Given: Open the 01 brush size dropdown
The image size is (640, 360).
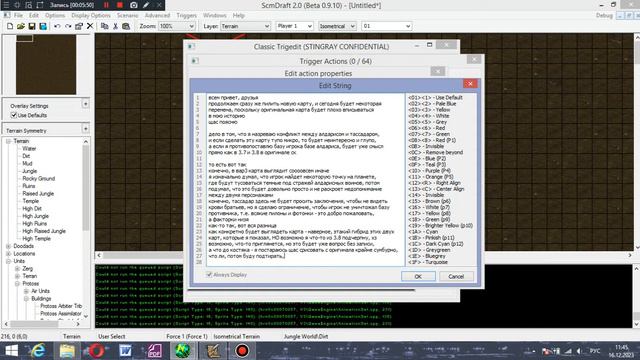Looking at the screenshot, I should pyautogui.click(x=386, y=26).
